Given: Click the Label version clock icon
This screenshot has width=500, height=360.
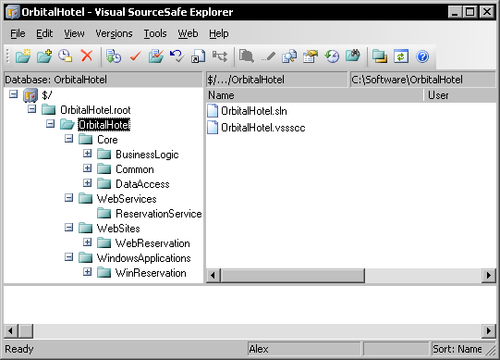Looking at the screenshot, I should [x=65, y=56].
